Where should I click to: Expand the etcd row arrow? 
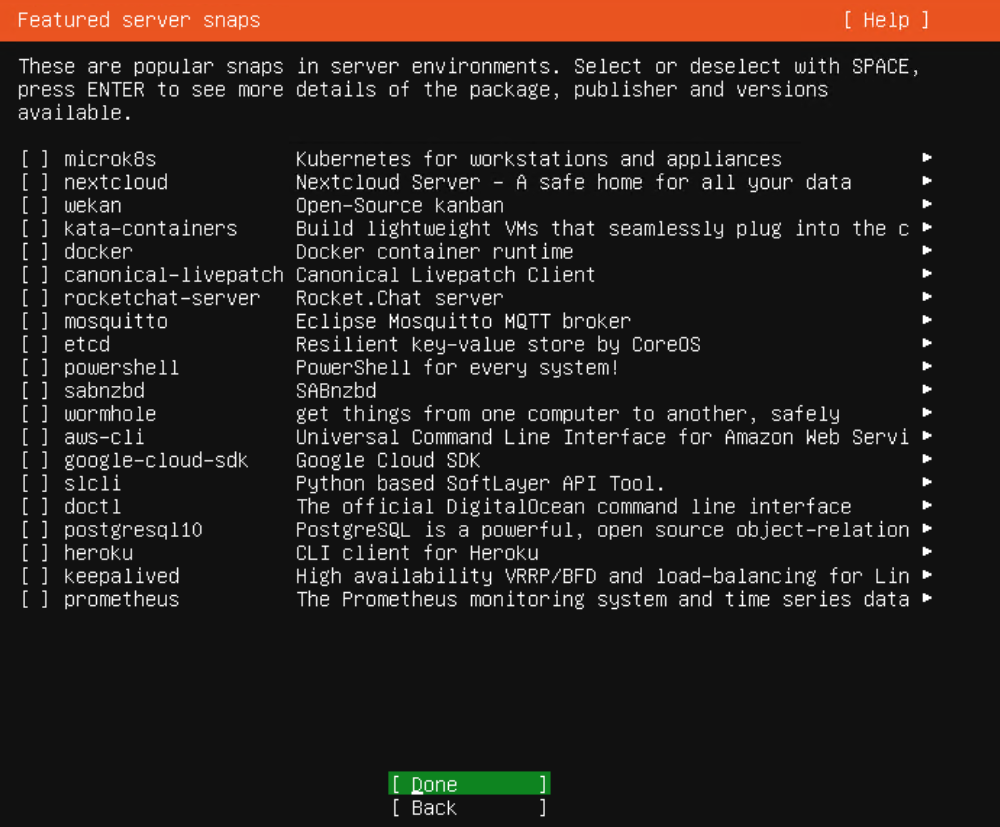tap(927, 344)
